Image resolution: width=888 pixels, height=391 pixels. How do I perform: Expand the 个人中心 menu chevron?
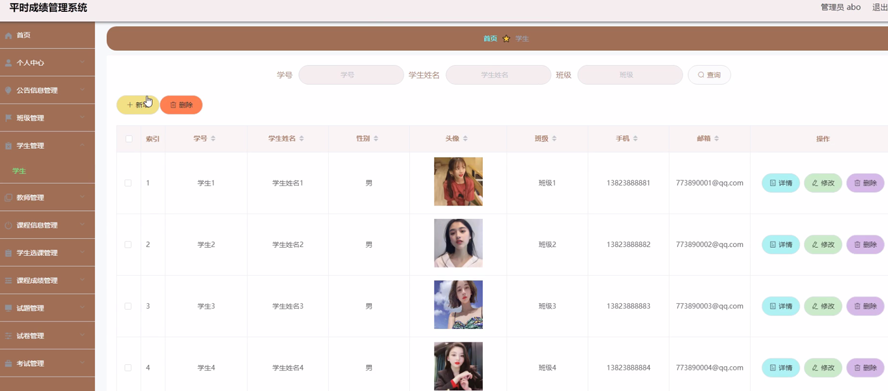point(82,62)
